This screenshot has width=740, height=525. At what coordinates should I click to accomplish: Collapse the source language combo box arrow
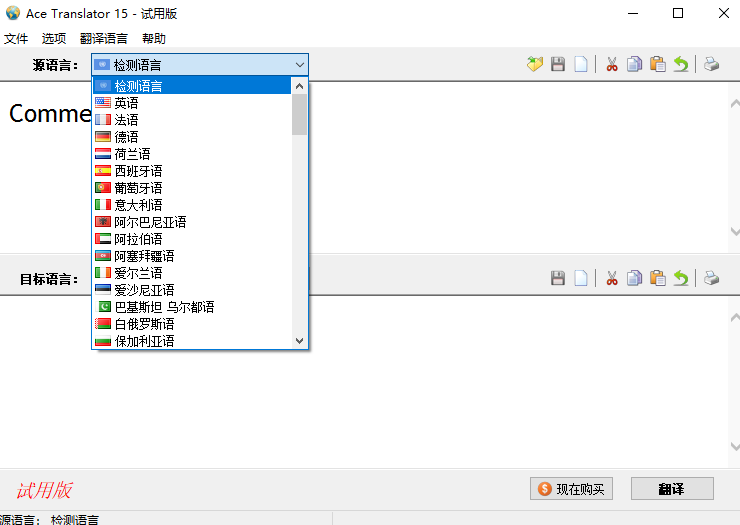coord(300,65)
